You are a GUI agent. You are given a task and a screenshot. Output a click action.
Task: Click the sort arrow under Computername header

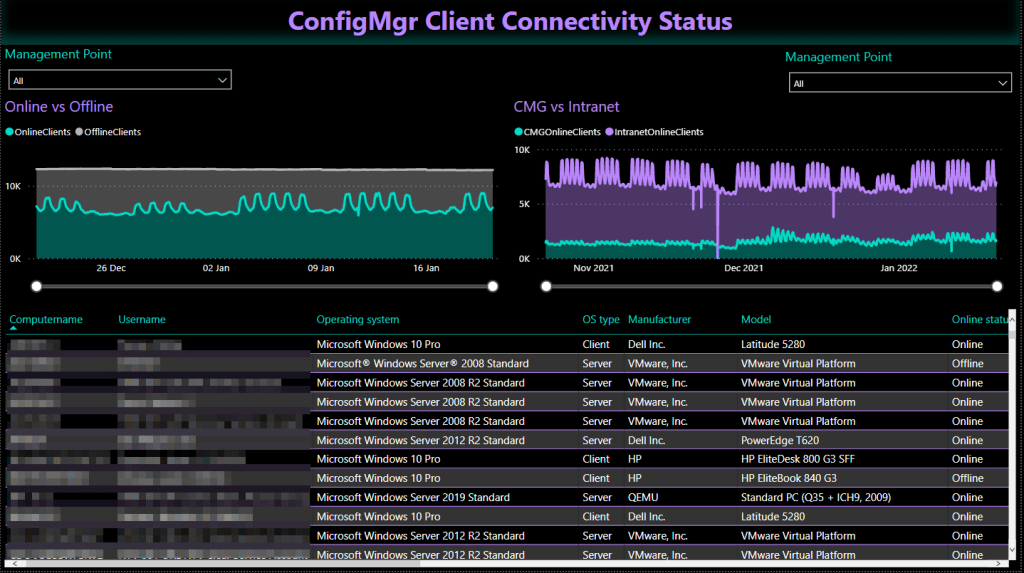(x=14, y=329)
